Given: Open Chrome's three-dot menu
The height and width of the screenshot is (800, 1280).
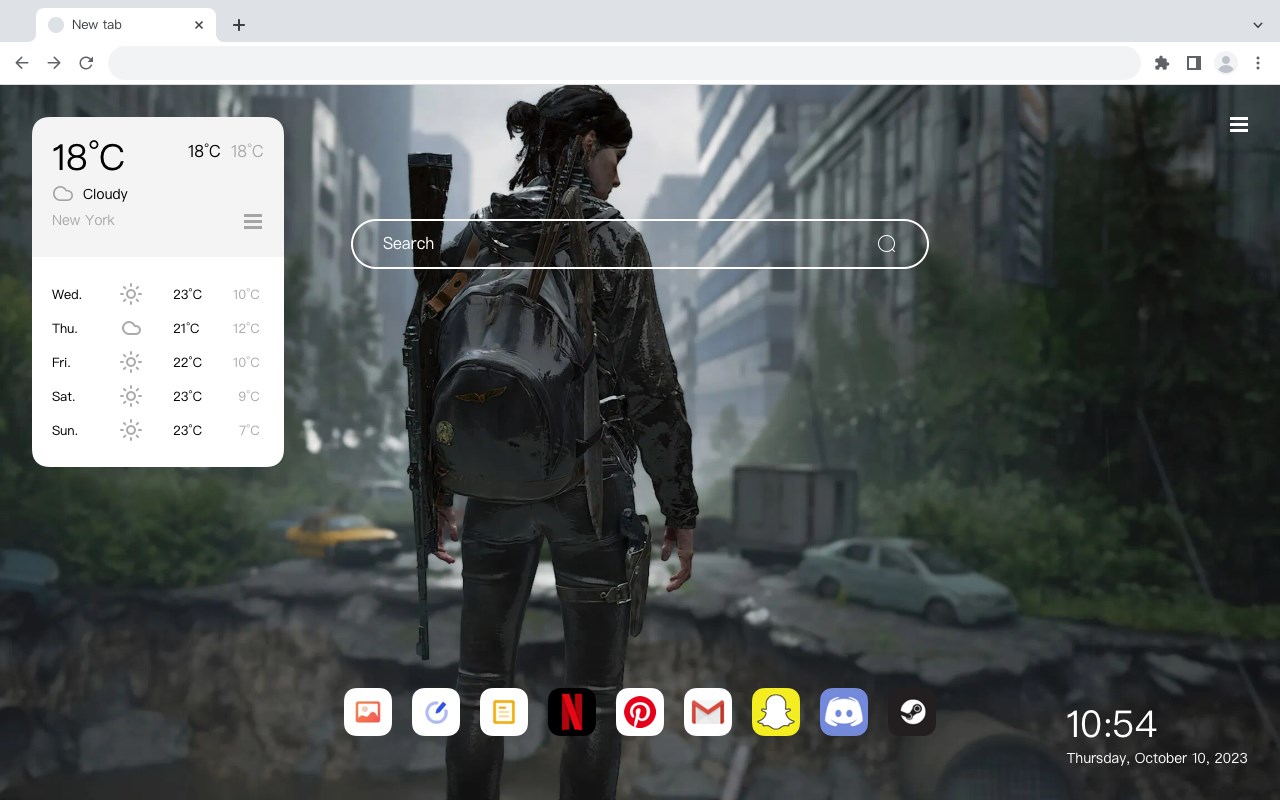Looking at the screenshot, I should 1258,63.
